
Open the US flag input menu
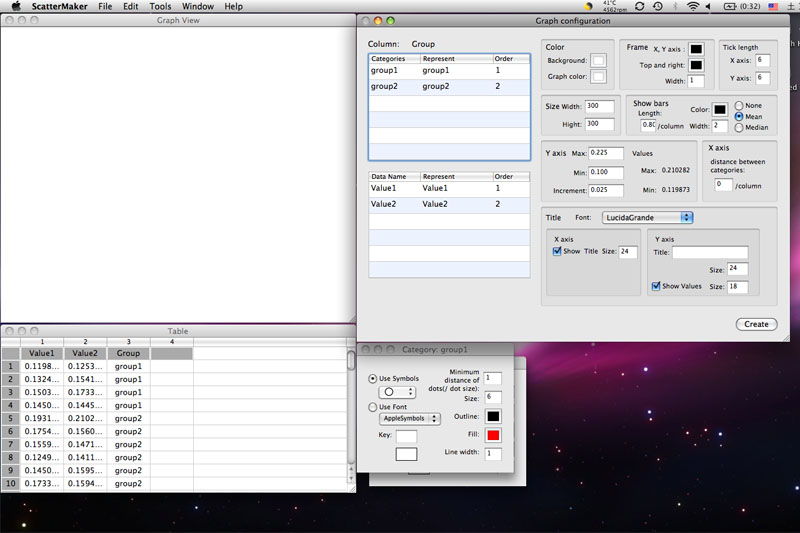[773, 6]
